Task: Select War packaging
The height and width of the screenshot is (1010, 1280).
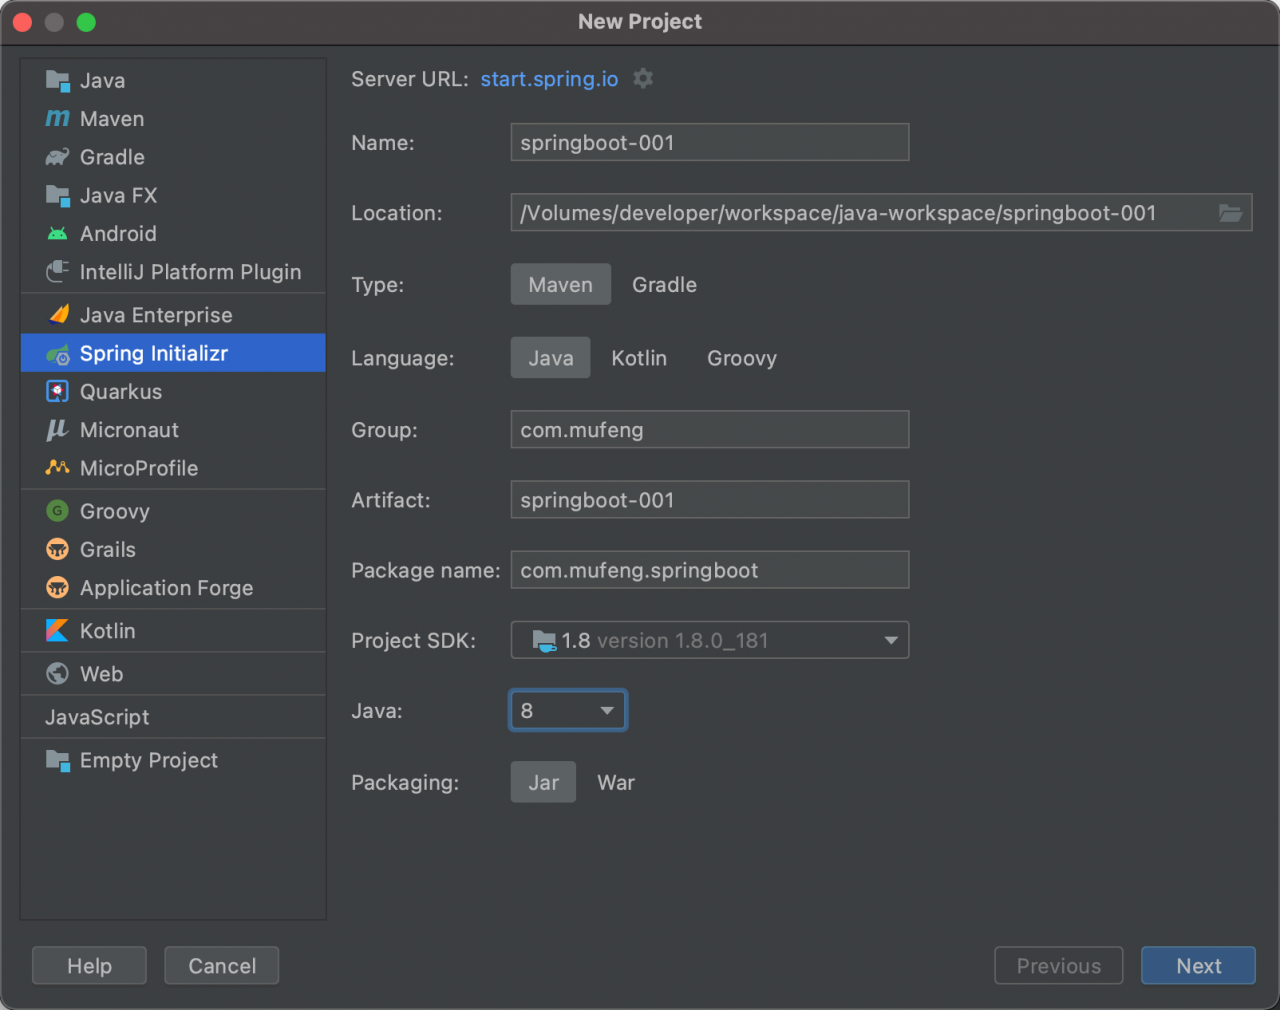Action: click(616, 782)
